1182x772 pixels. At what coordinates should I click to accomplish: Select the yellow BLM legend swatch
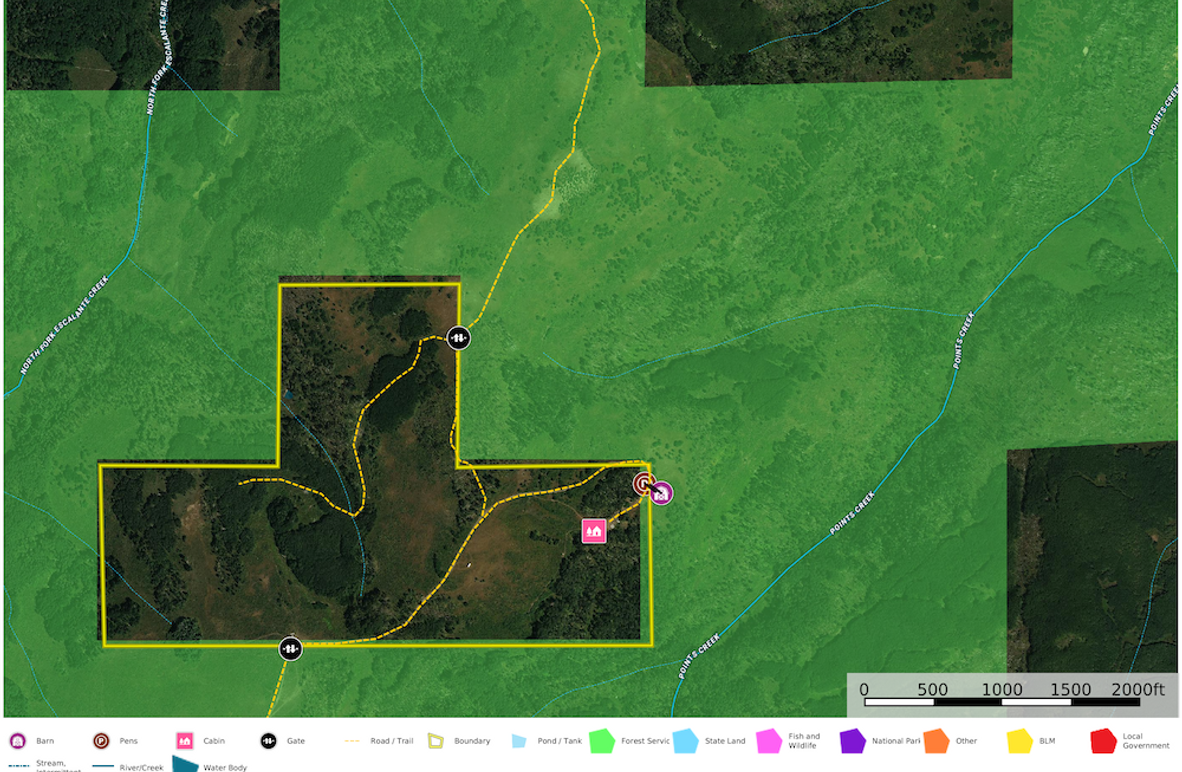pos(1019,741)
